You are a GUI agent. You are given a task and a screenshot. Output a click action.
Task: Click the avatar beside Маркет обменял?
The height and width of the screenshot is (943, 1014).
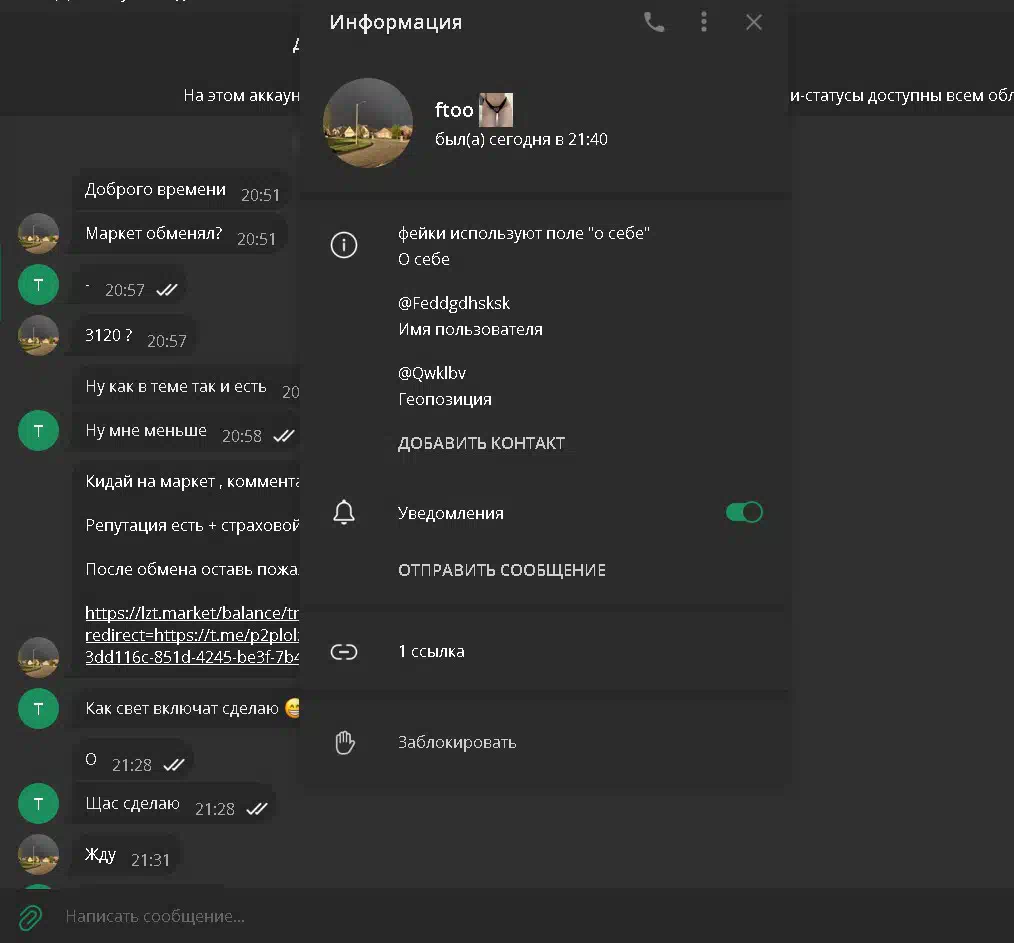pyautogui.click(x=38, y=233)
